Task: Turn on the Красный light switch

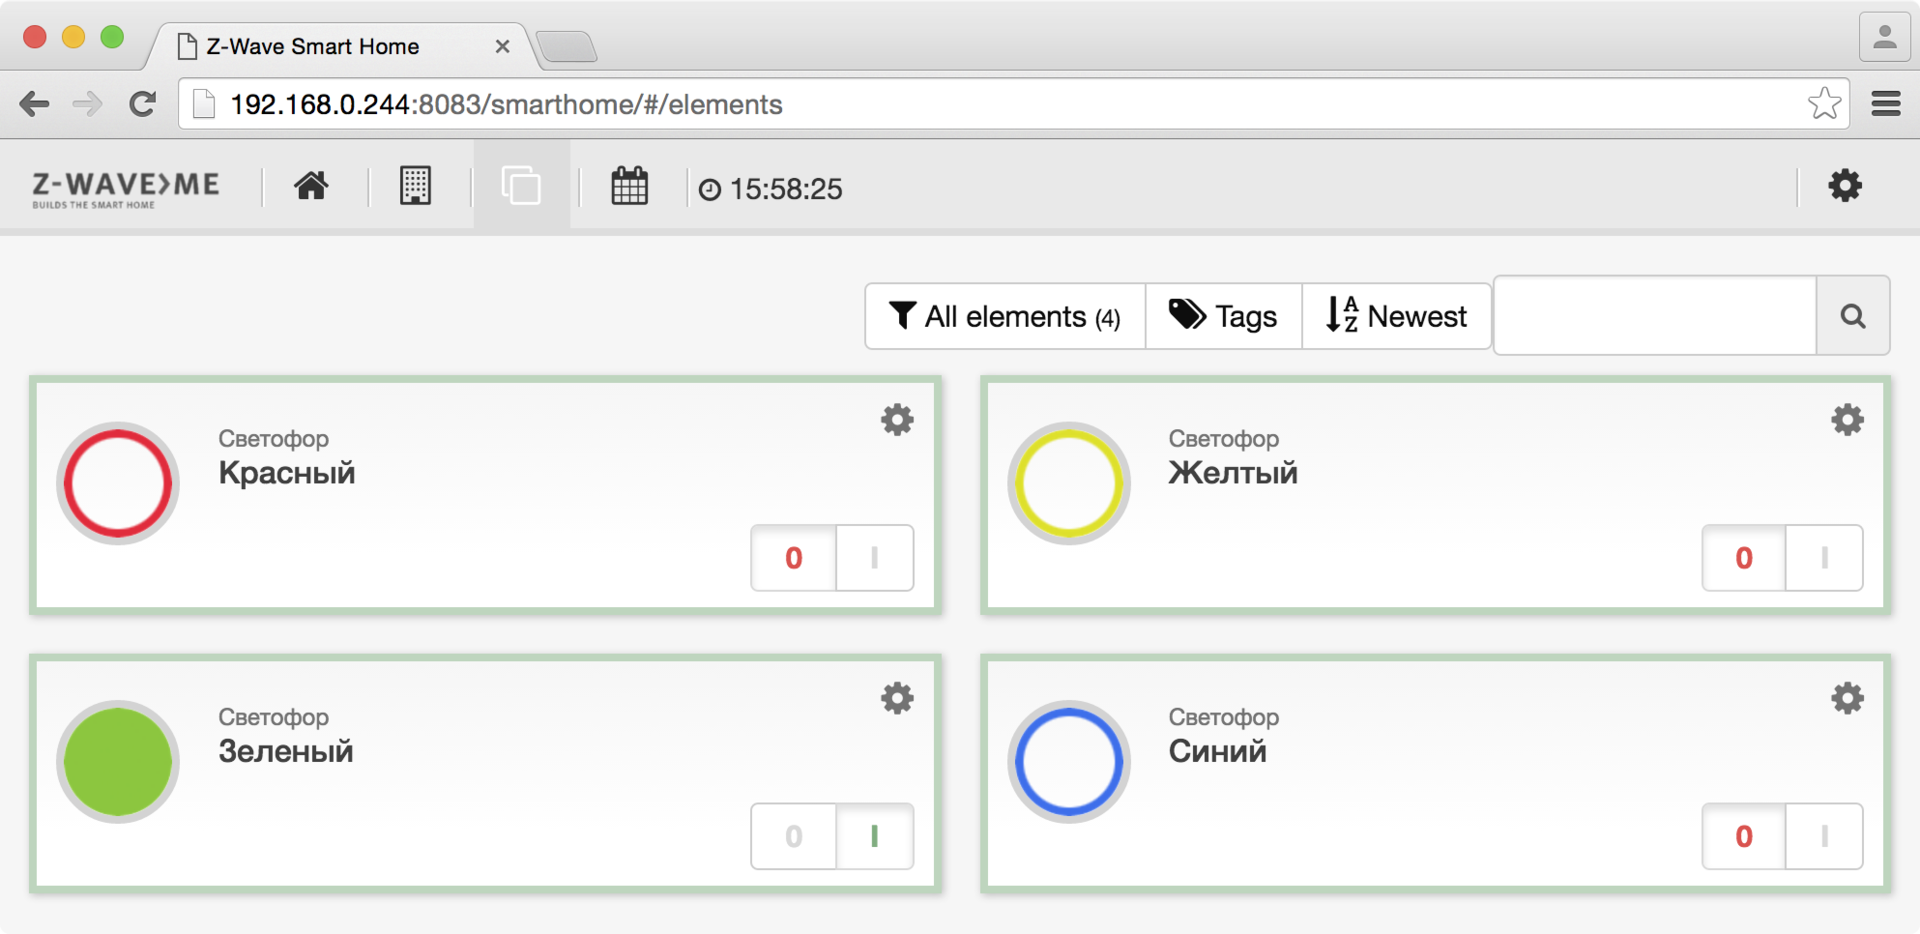Action: pos(874,558)
